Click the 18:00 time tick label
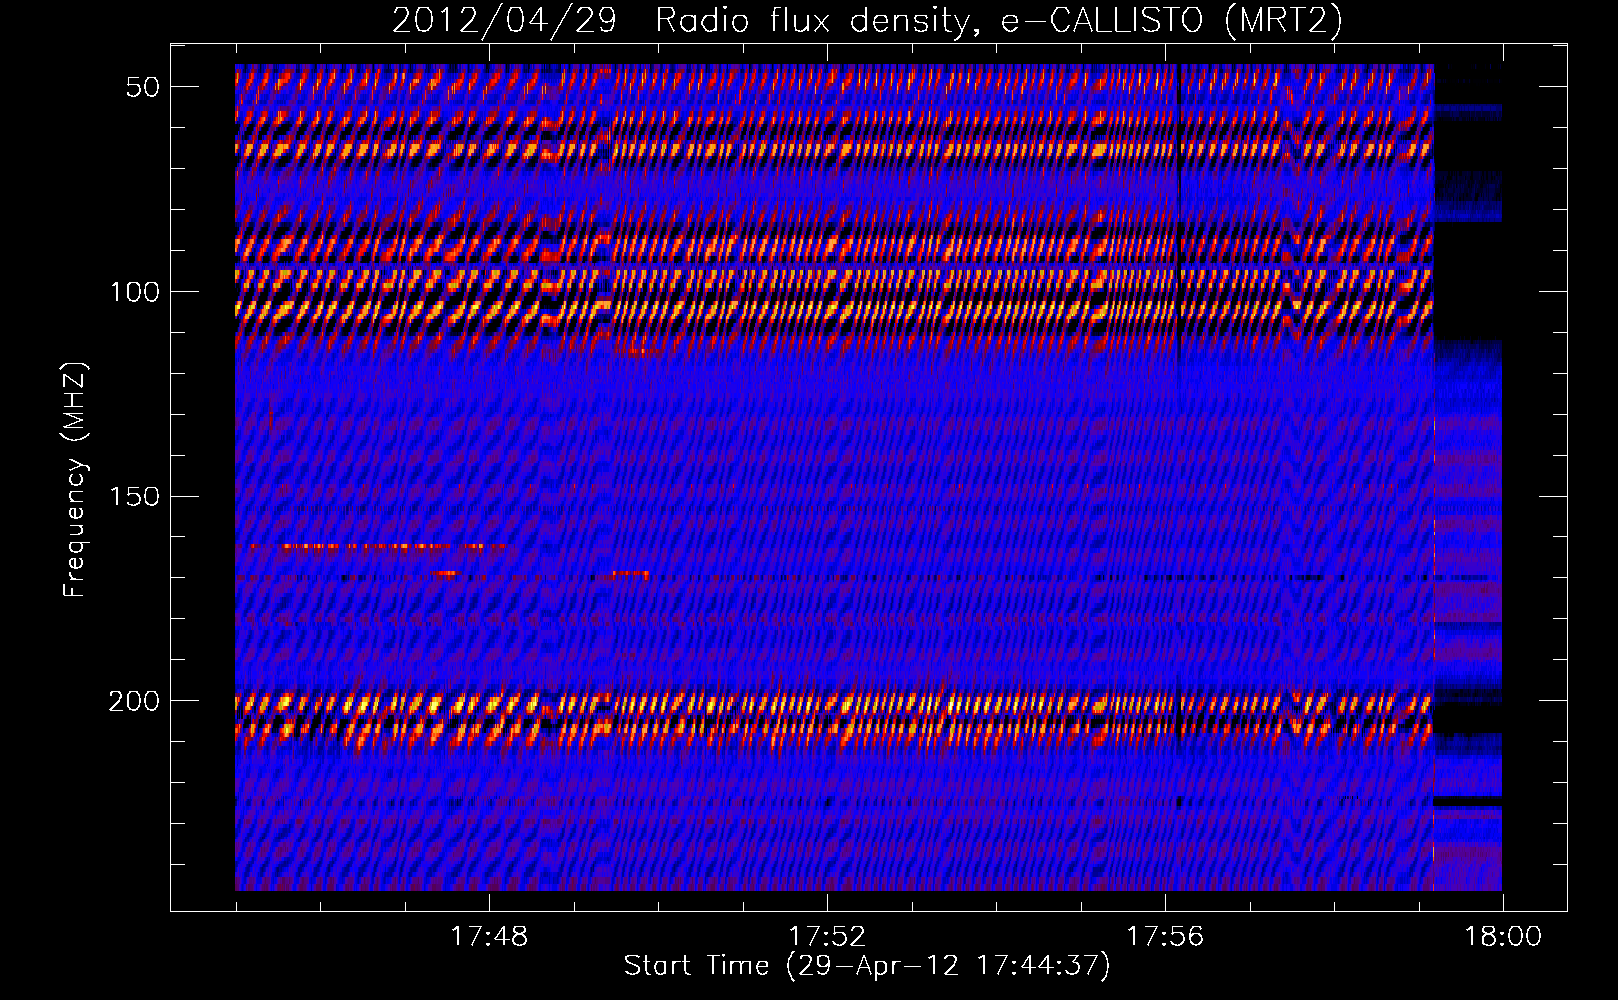 tap(1503, 937)
